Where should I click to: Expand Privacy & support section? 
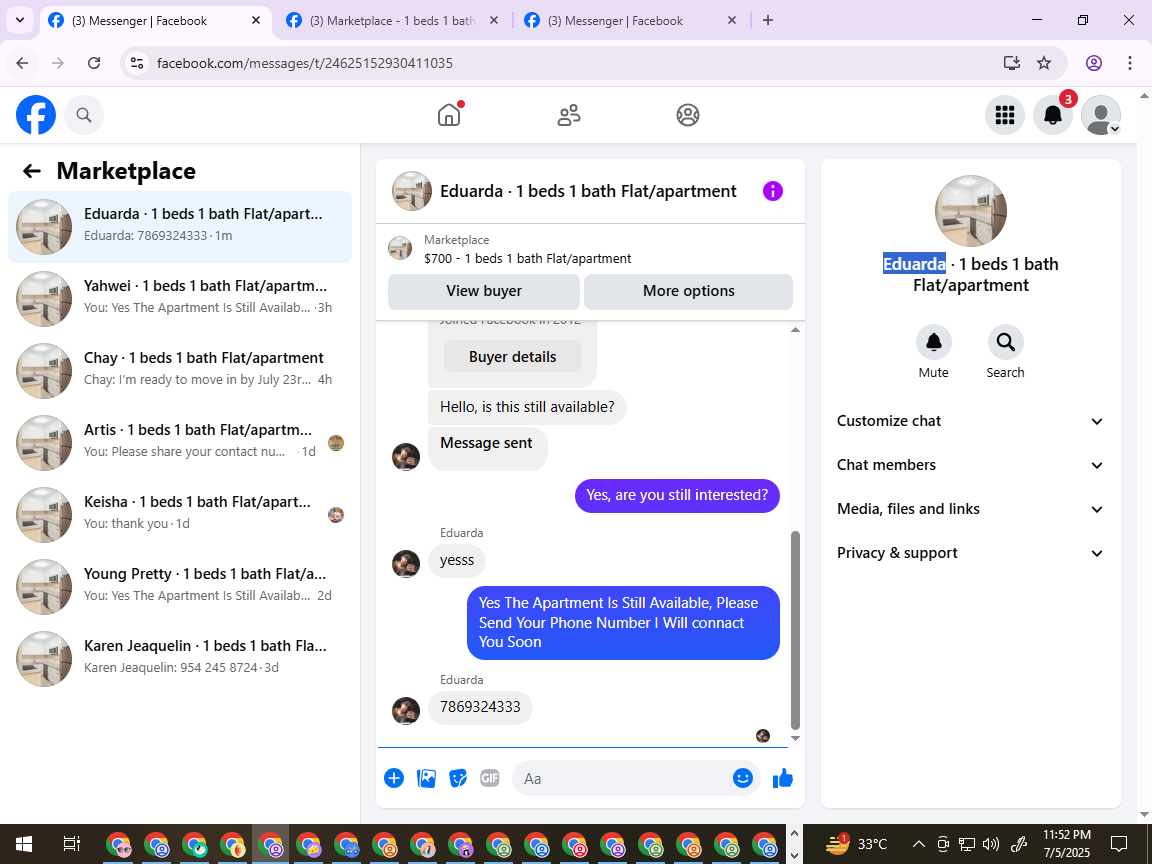(971, 553)
